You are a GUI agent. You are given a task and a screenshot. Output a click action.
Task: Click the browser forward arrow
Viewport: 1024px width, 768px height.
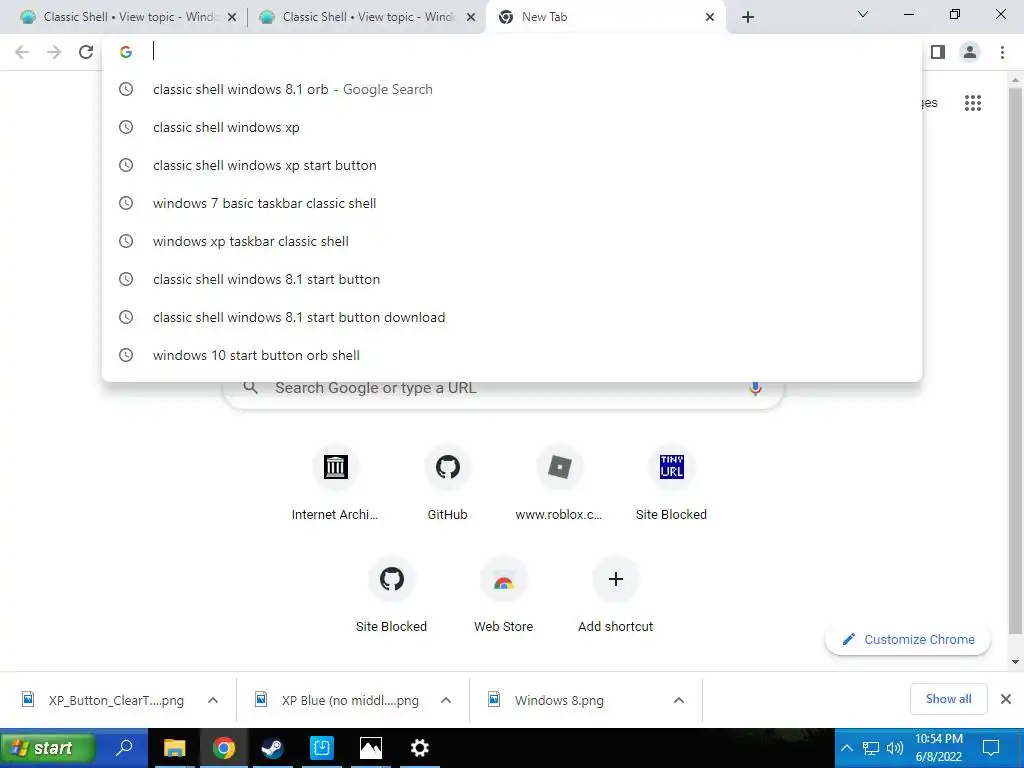tap(54, 52)
